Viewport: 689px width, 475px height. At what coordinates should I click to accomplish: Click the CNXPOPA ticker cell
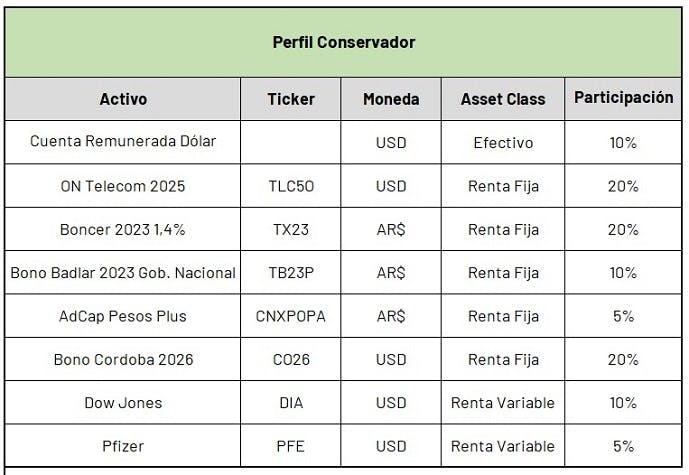tap(291, 316)
